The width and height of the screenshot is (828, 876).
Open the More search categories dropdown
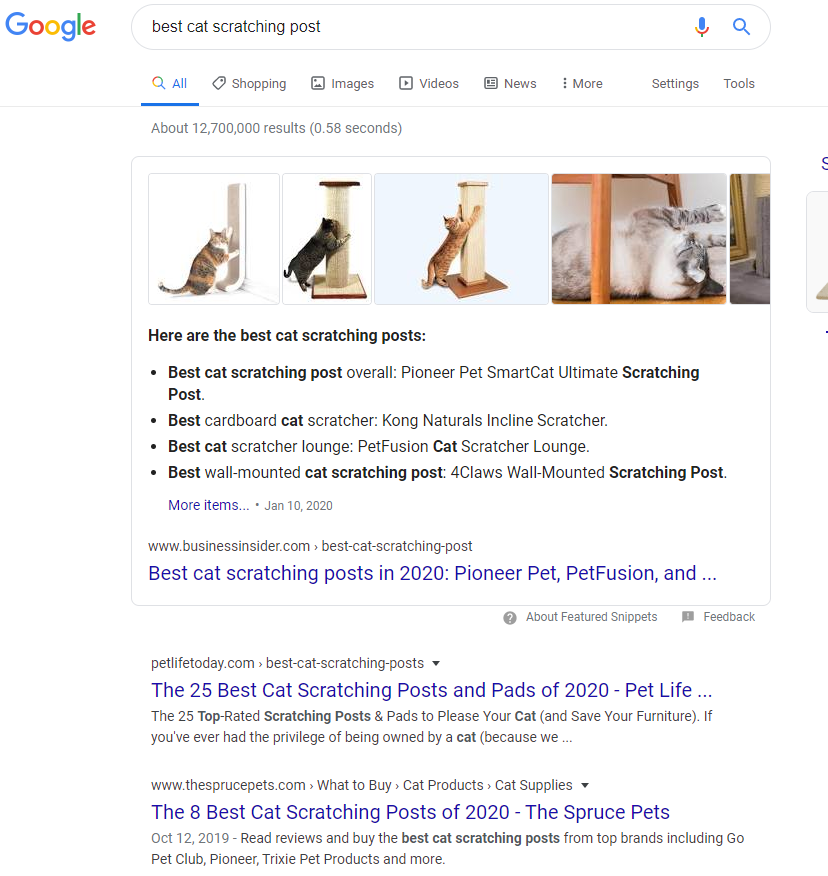(581, 83)
